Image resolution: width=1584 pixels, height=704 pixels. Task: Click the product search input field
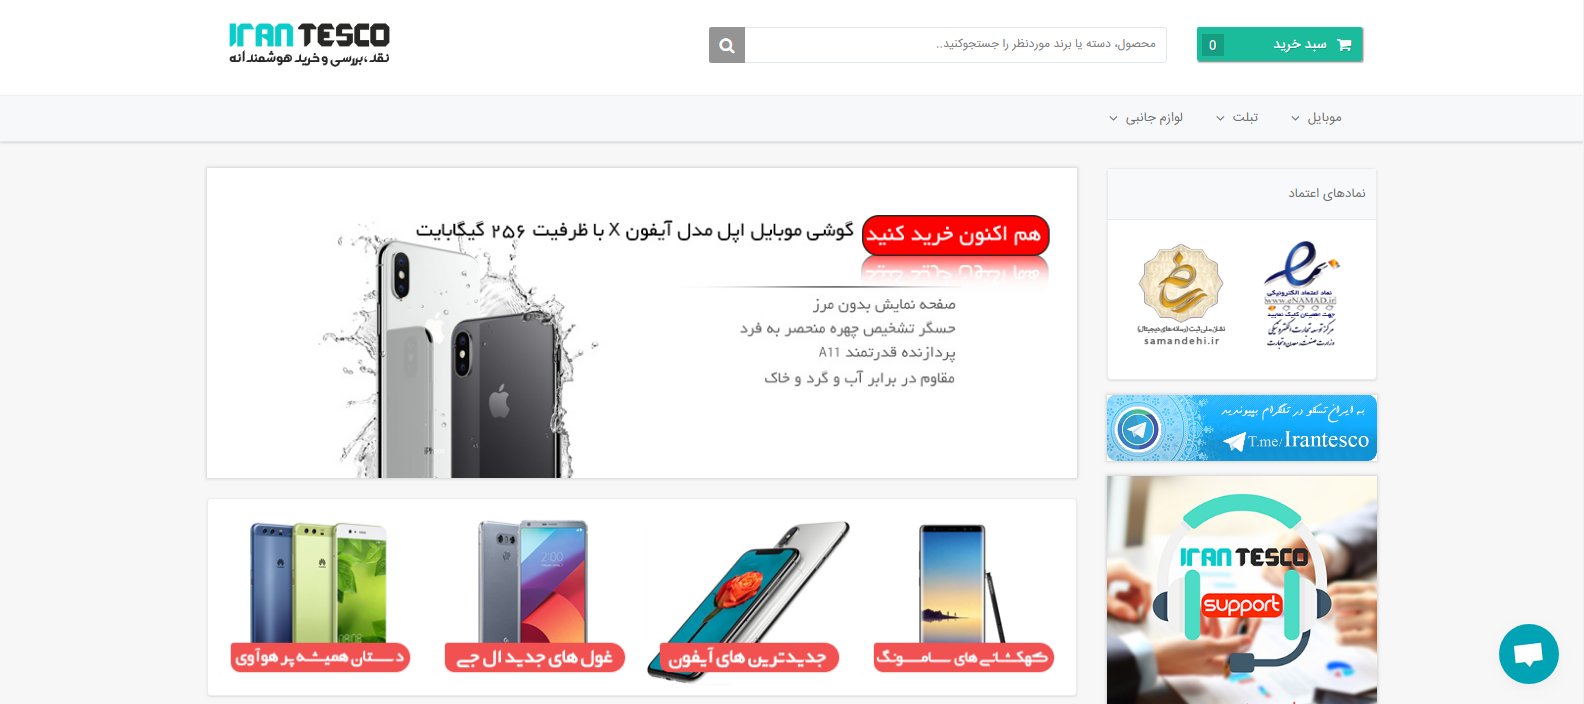tap(956, 45)
